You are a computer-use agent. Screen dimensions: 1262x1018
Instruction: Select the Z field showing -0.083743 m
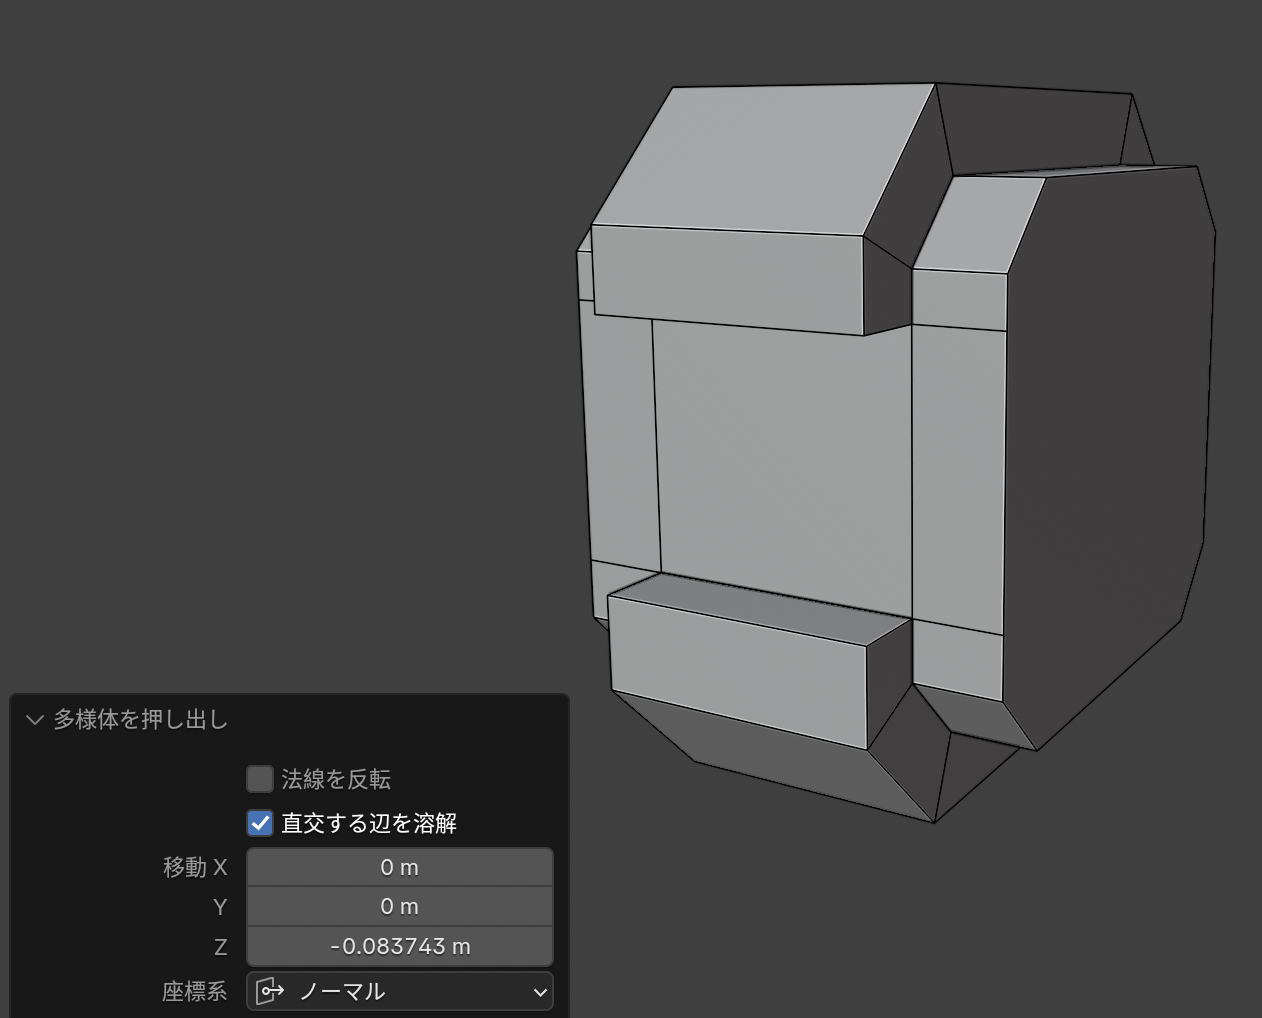pyautogui.click(x=399, y=946)
